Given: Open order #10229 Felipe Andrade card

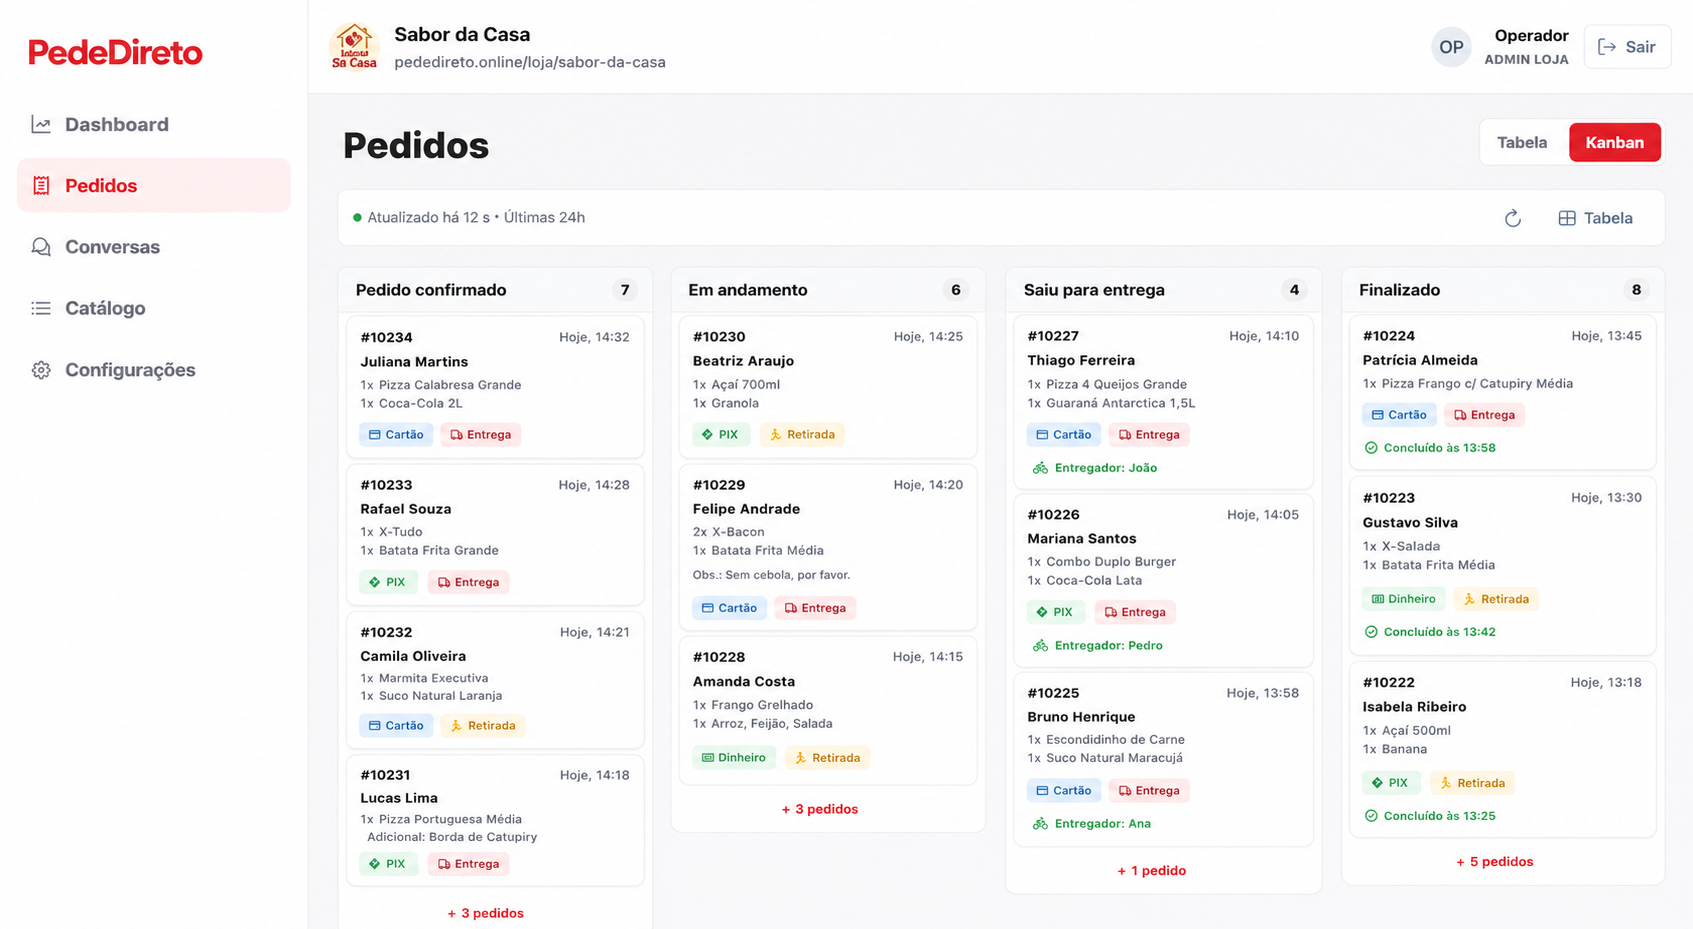Looking at the screenshot, I should pos(828,547).
